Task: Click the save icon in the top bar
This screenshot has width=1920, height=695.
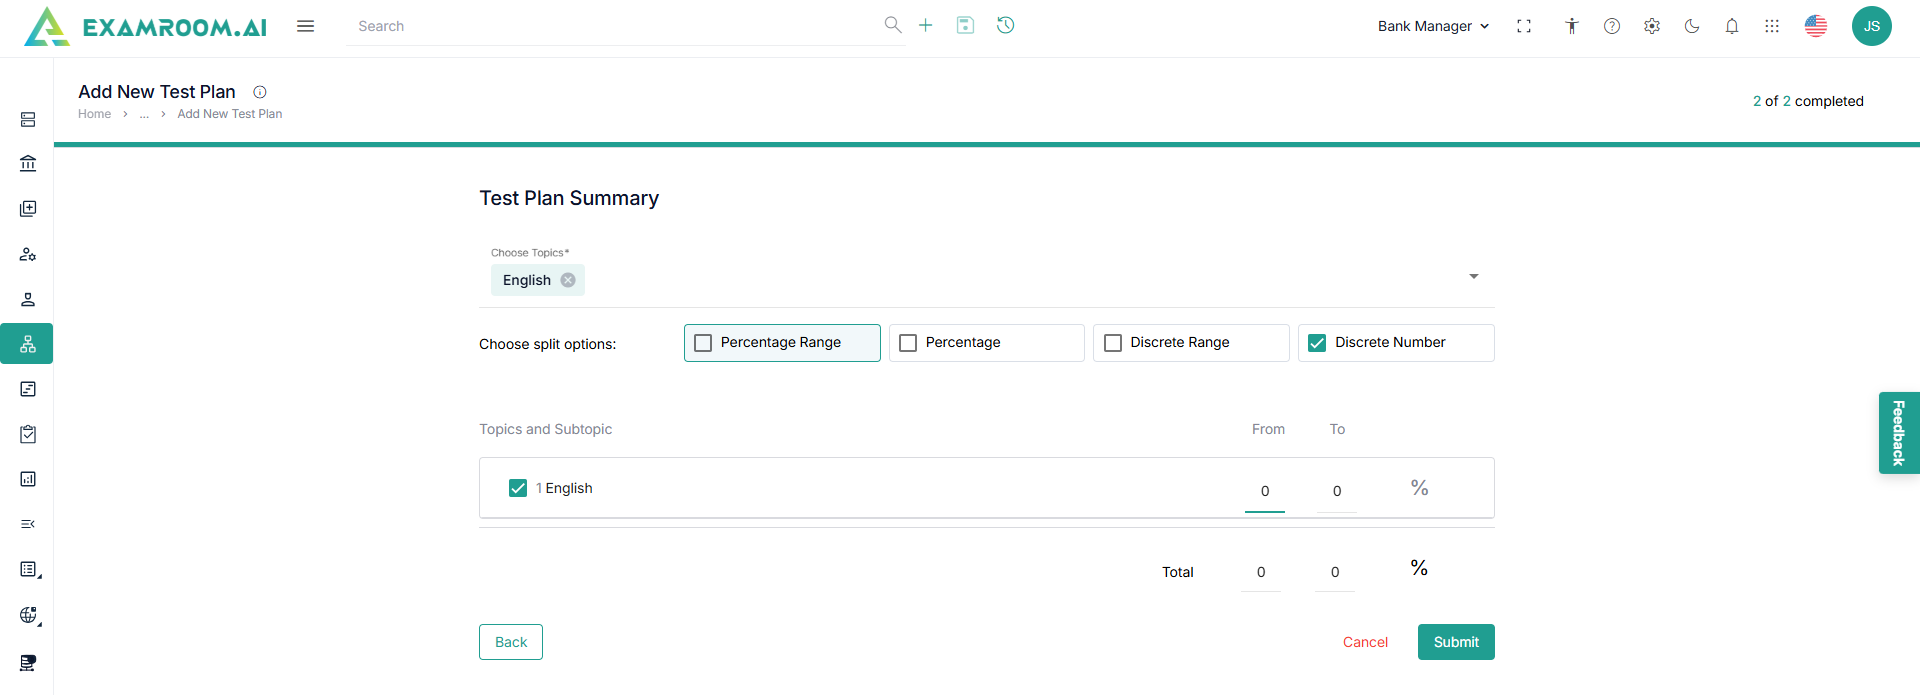Action: (x=965, y=25)
